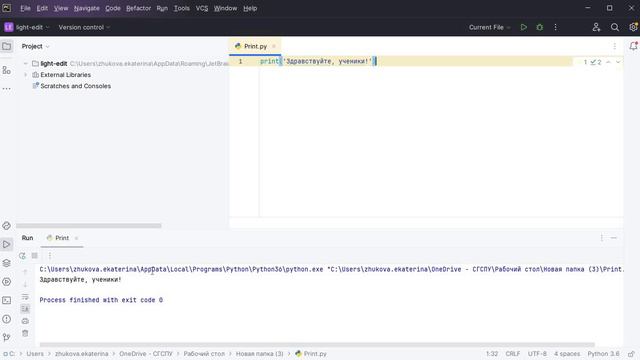Stop the running process in Run panel
640x360 pixels.
point(35,256)
